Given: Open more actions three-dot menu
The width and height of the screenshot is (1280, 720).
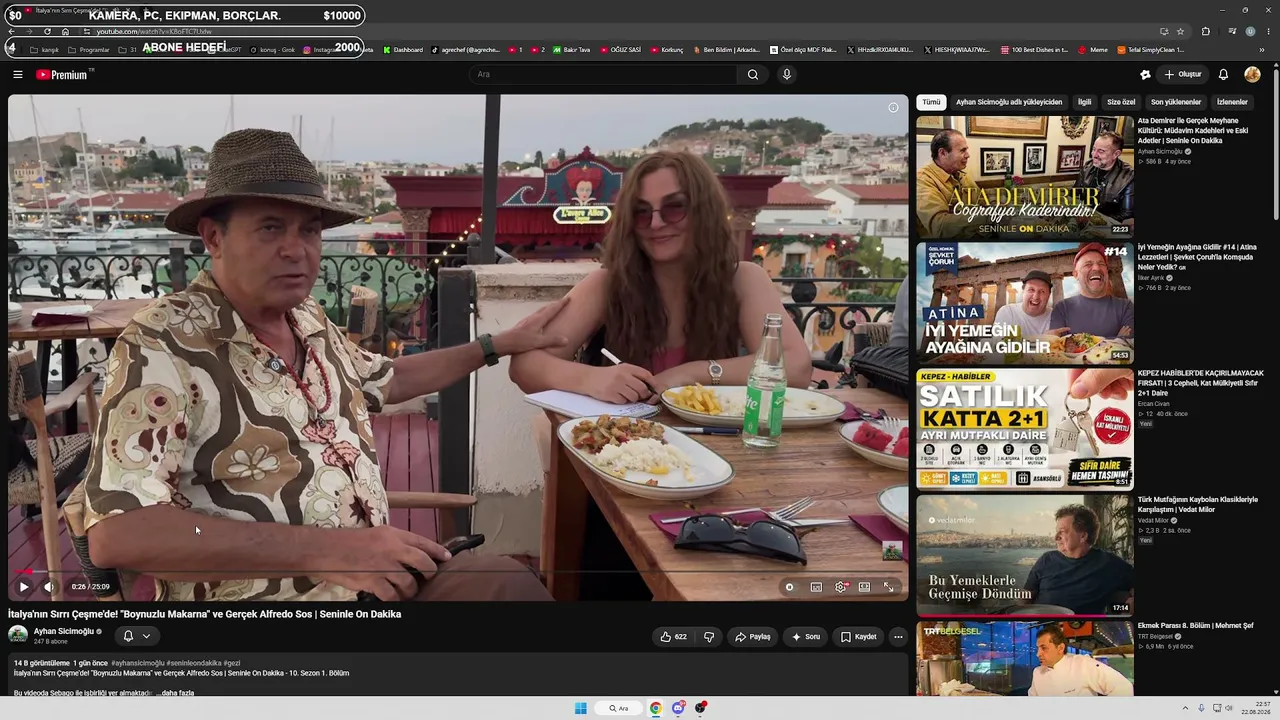Looking at the screenshot, I should 898,636.
